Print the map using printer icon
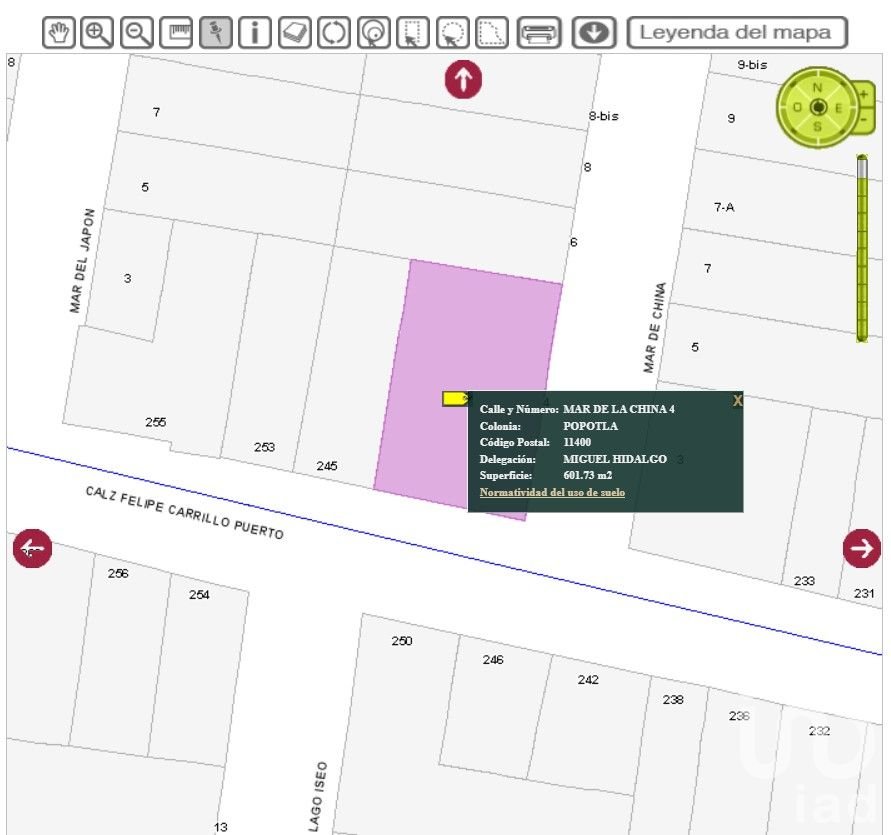Viewport: 891px width, 835px height. [540, 33]
